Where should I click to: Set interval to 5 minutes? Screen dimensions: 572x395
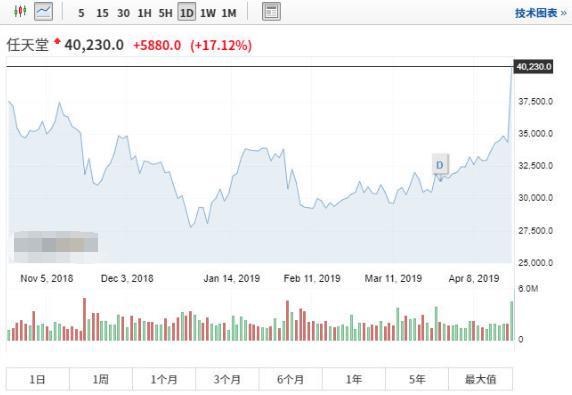(81, 13)
